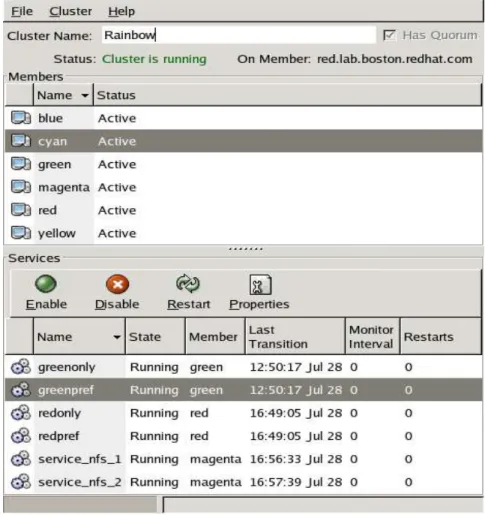Viewport: 485px width, 515px height.
Task: Click computer icon beside green member
Action: [21, 164]
